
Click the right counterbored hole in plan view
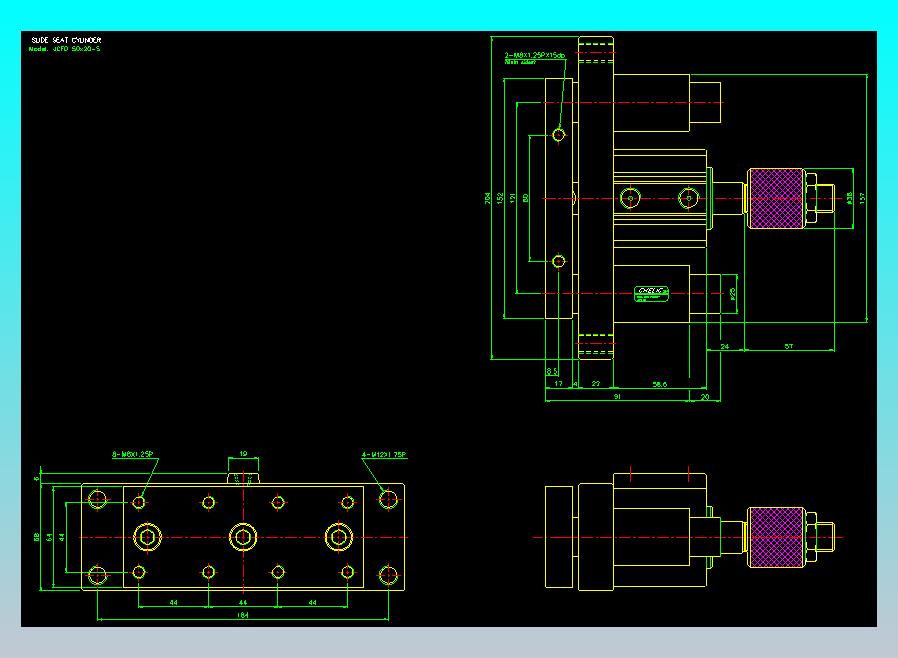[x=338, y=537]
